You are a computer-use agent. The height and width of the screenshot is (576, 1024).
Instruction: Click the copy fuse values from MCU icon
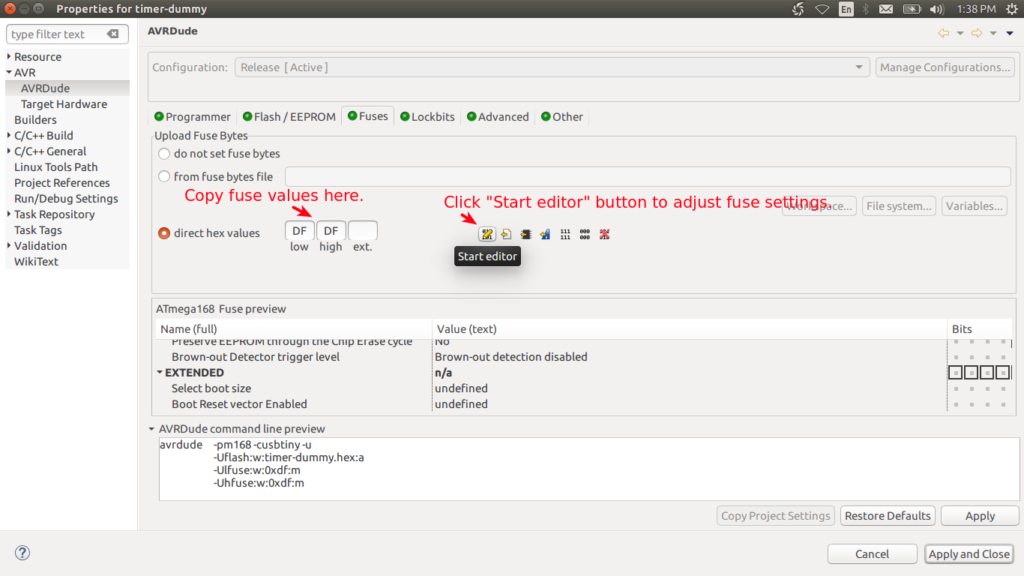[x=543, y=233]
